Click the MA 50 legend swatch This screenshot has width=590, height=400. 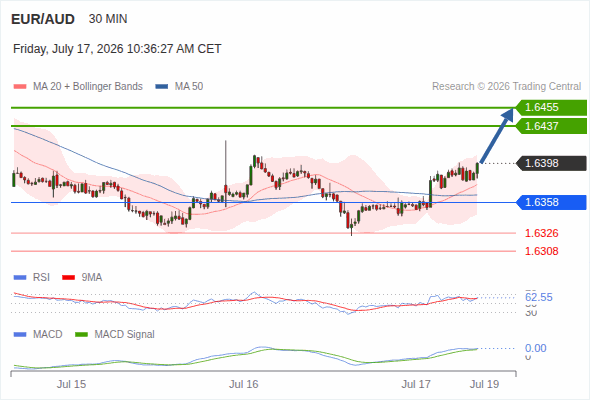coord(162,87)
